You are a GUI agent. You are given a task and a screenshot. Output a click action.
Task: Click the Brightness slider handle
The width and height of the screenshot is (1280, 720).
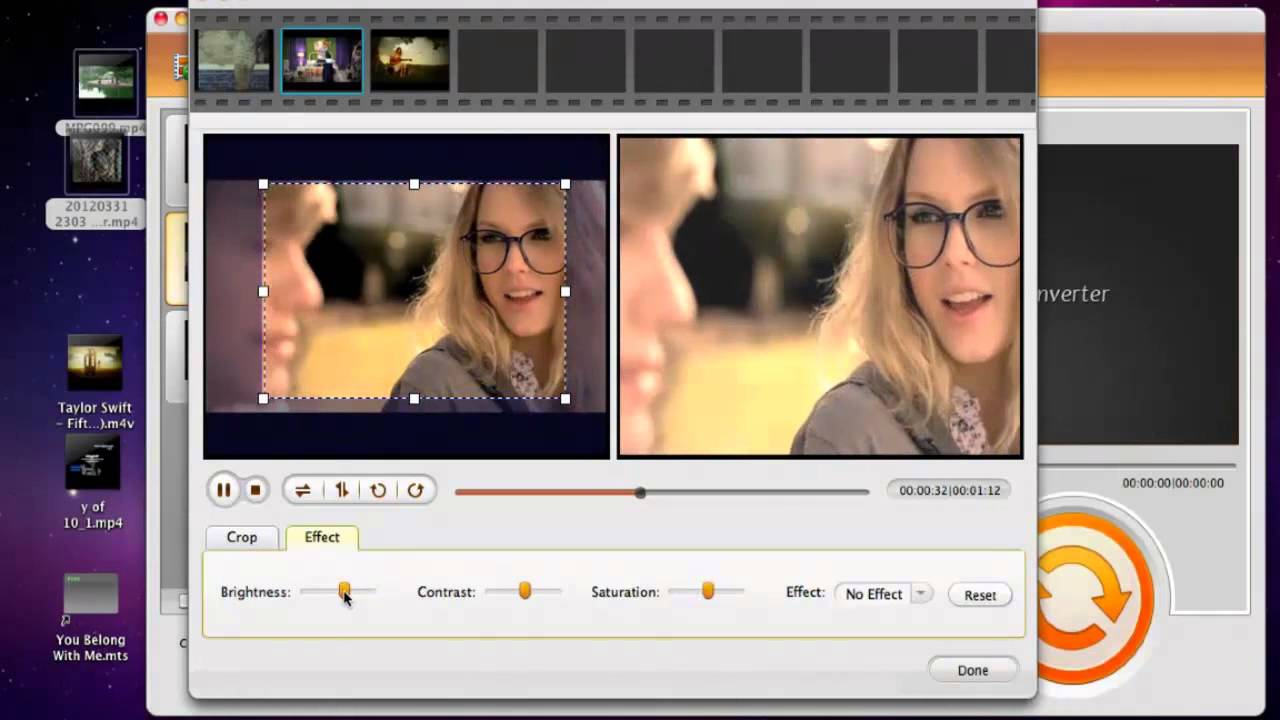pos(344,591)
